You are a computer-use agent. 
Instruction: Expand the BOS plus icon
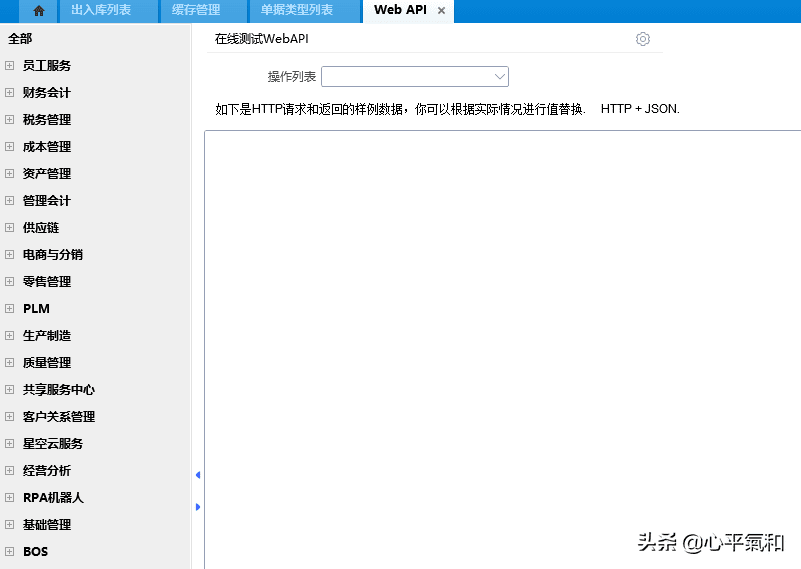(10, 552)
